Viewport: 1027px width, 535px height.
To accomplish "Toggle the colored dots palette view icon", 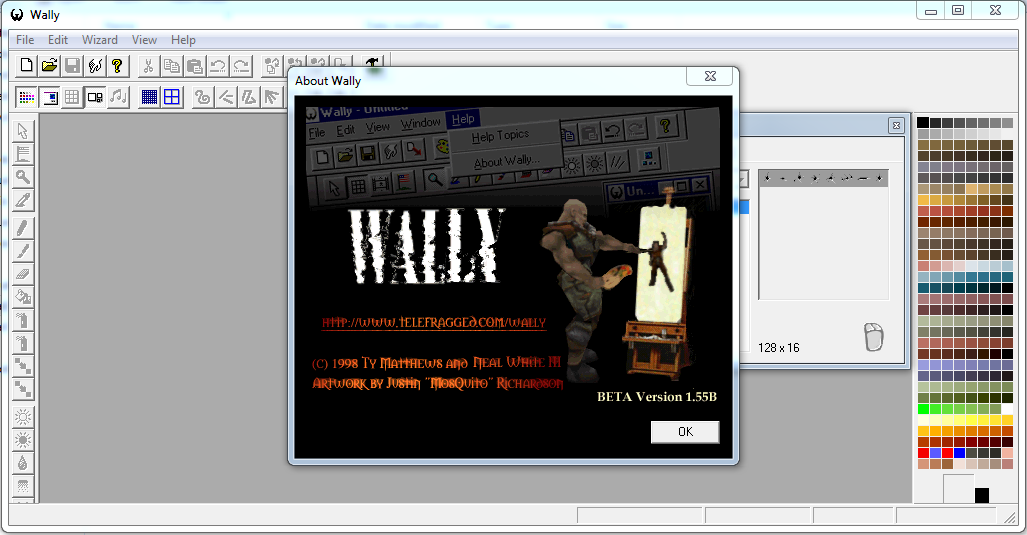I will pyautogui.click(x=26, y=98).
